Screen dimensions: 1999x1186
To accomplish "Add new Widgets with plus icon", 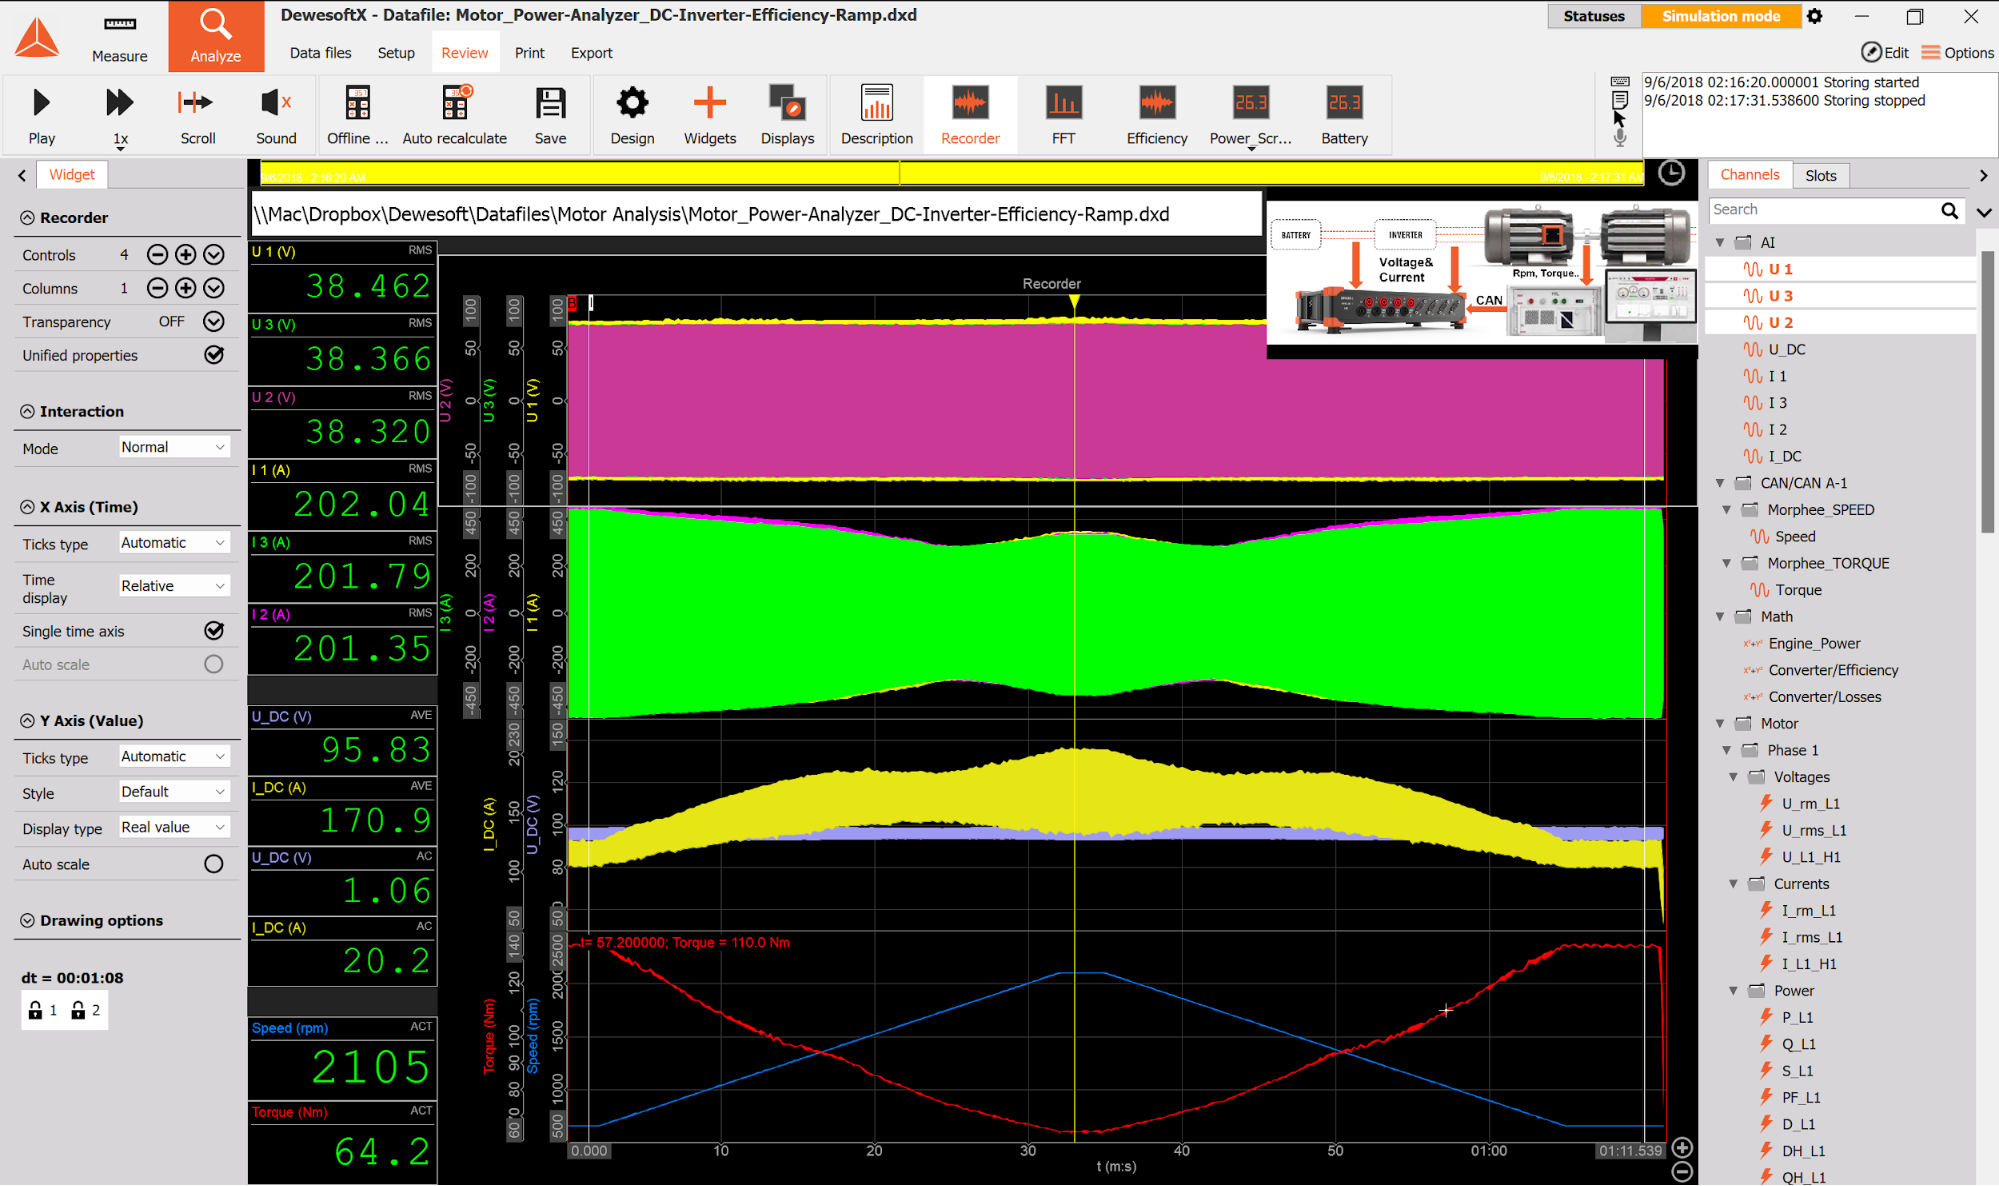I will click(709, 103).
